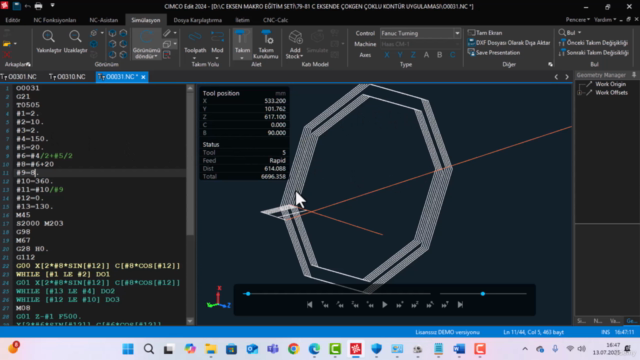640x360 pixels.
Task: Go to Sonraki Takım Değişikliği
Action: pos(593,53)
